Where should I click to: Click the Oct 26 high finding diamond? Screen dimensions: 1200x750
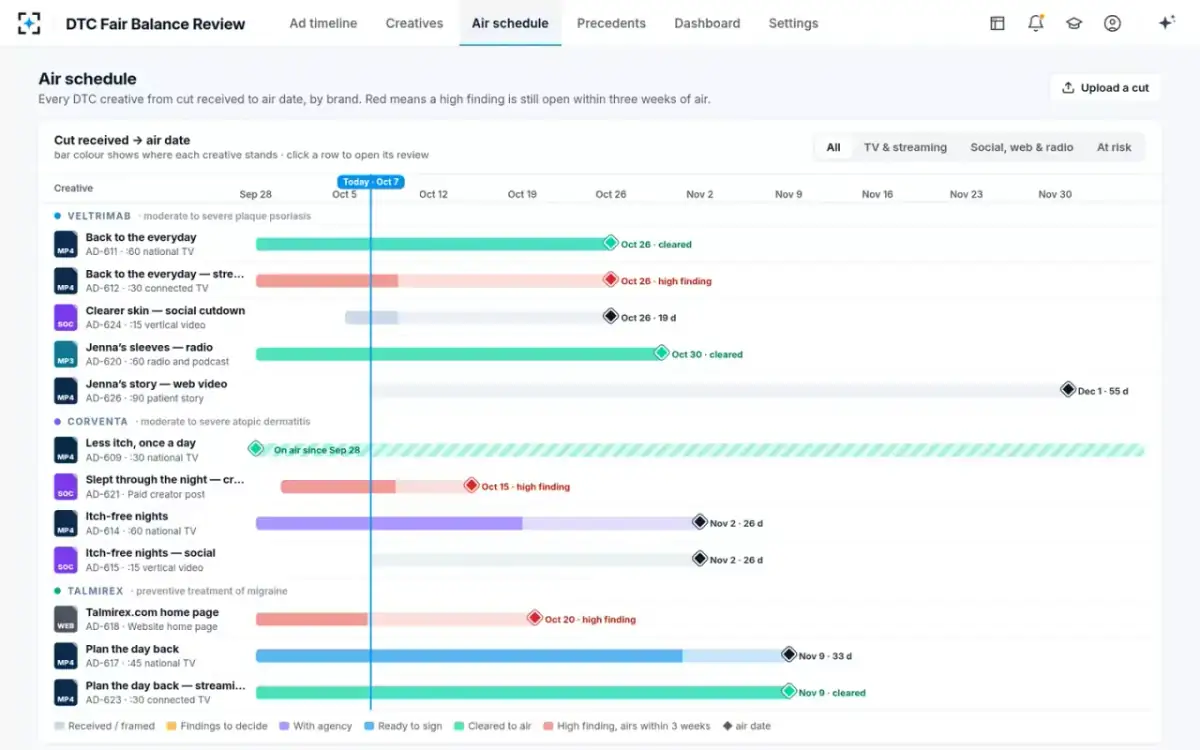(x=610, y=280)
